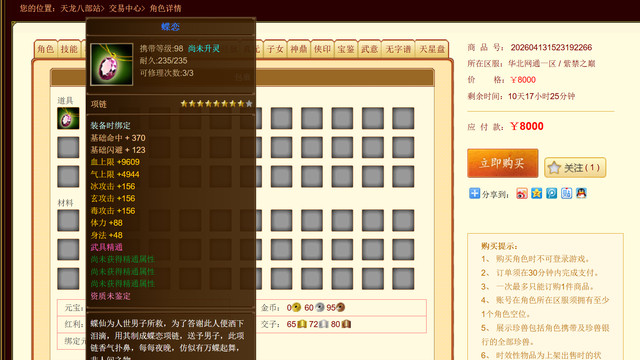640x360 pixels.
Task: Click the star icon in 关注 button
Action: pos(554,168)
